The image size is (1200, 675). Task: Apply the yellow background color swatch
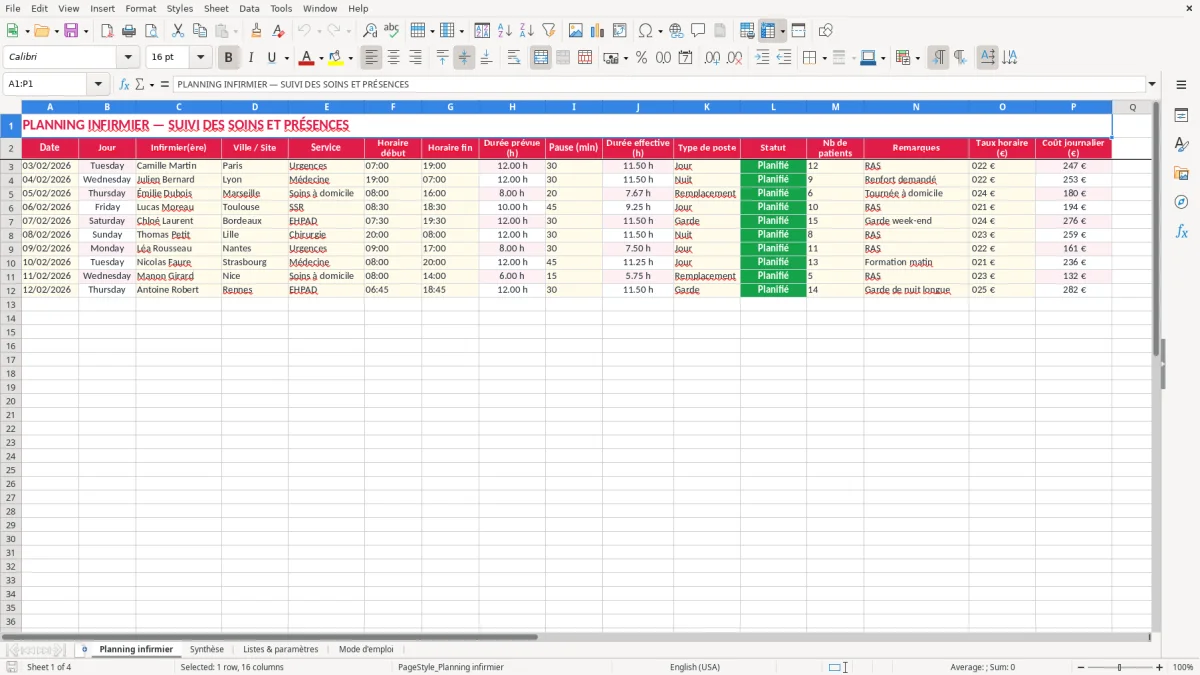pos(336,58)
